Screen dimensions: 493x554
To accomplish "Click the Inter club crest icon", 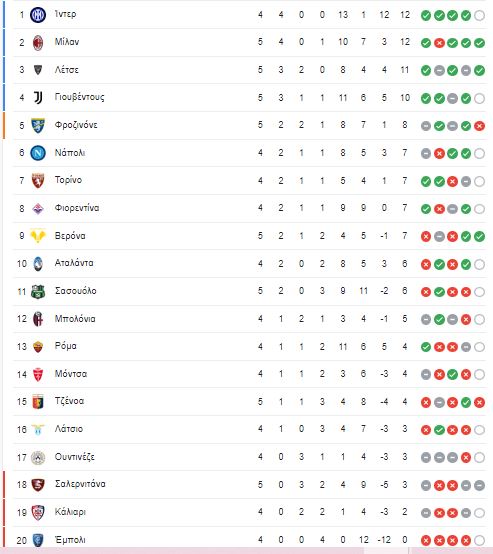I will [x=38, y=15].
